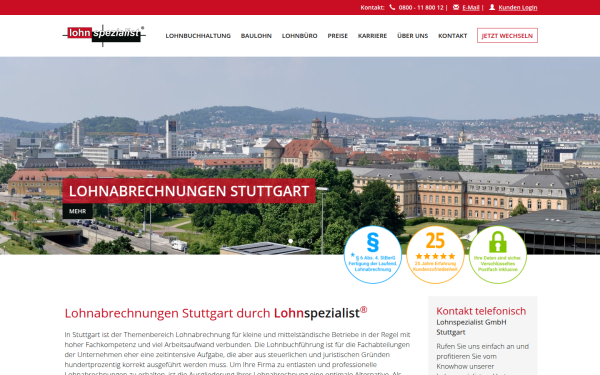
Task: Open the Lohnbuchhaltung menu
Action: click(198, 36)
